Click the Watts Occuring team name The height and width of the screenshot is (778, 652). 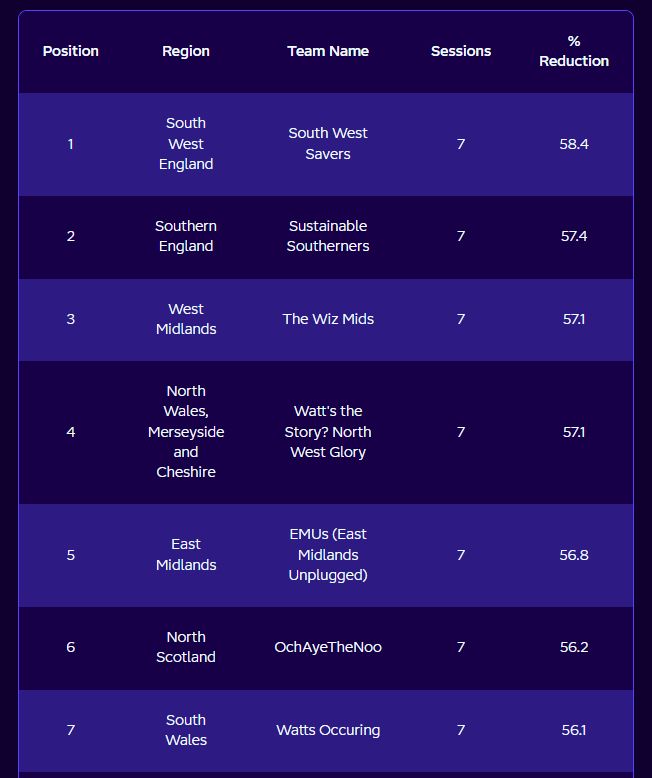328,730
